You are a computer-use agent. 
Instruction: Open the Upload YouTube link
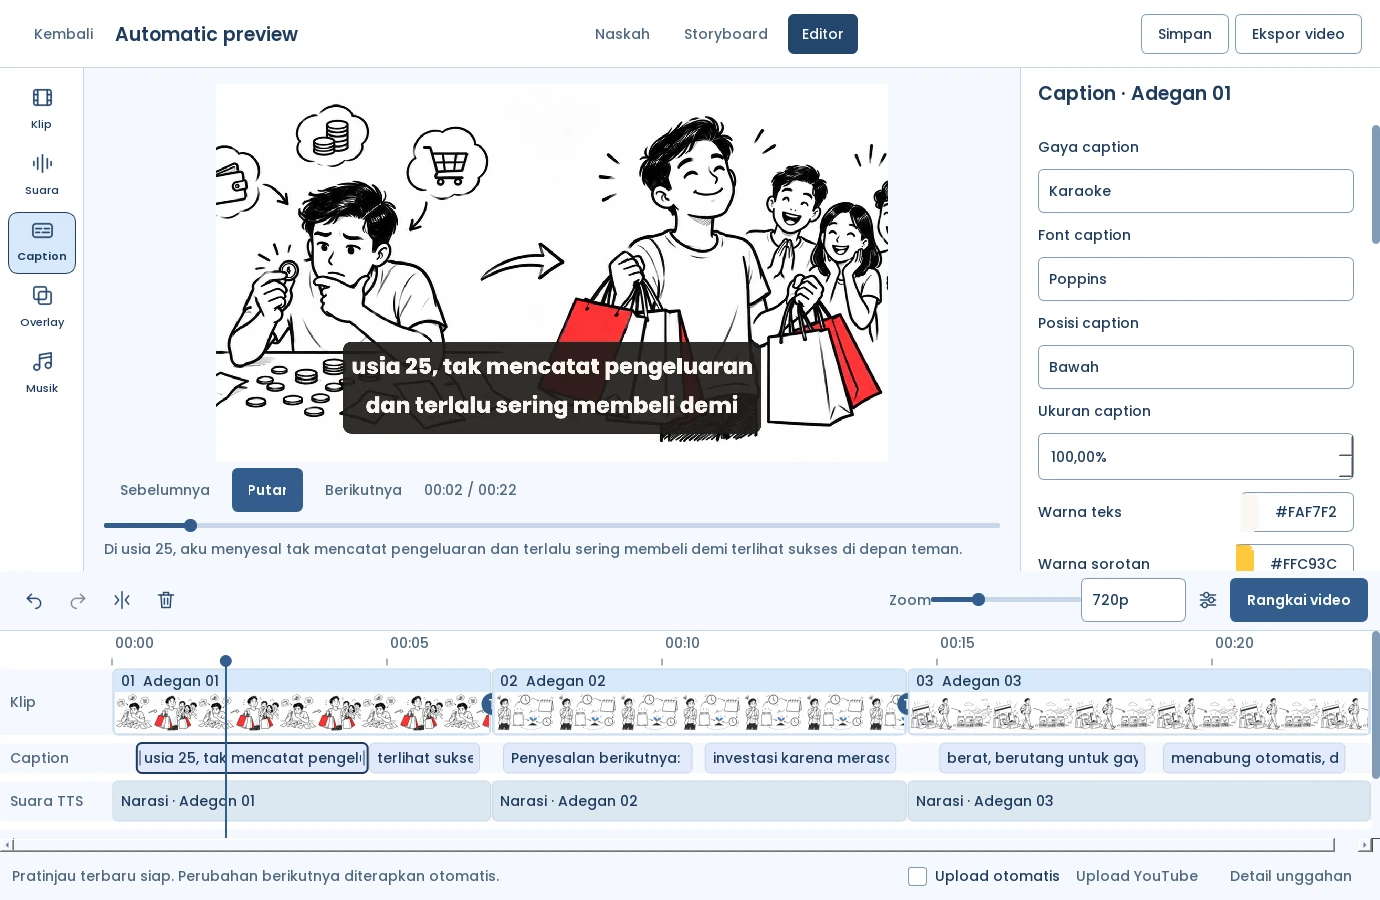point(1137,876)
